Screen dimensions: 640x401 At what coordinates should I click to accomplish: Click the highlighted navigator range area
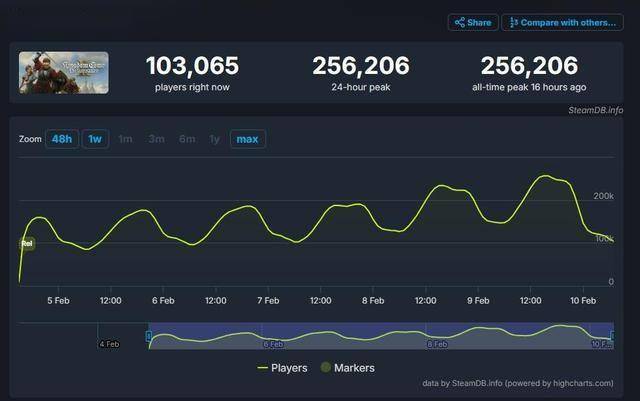[x=381, y=336]
